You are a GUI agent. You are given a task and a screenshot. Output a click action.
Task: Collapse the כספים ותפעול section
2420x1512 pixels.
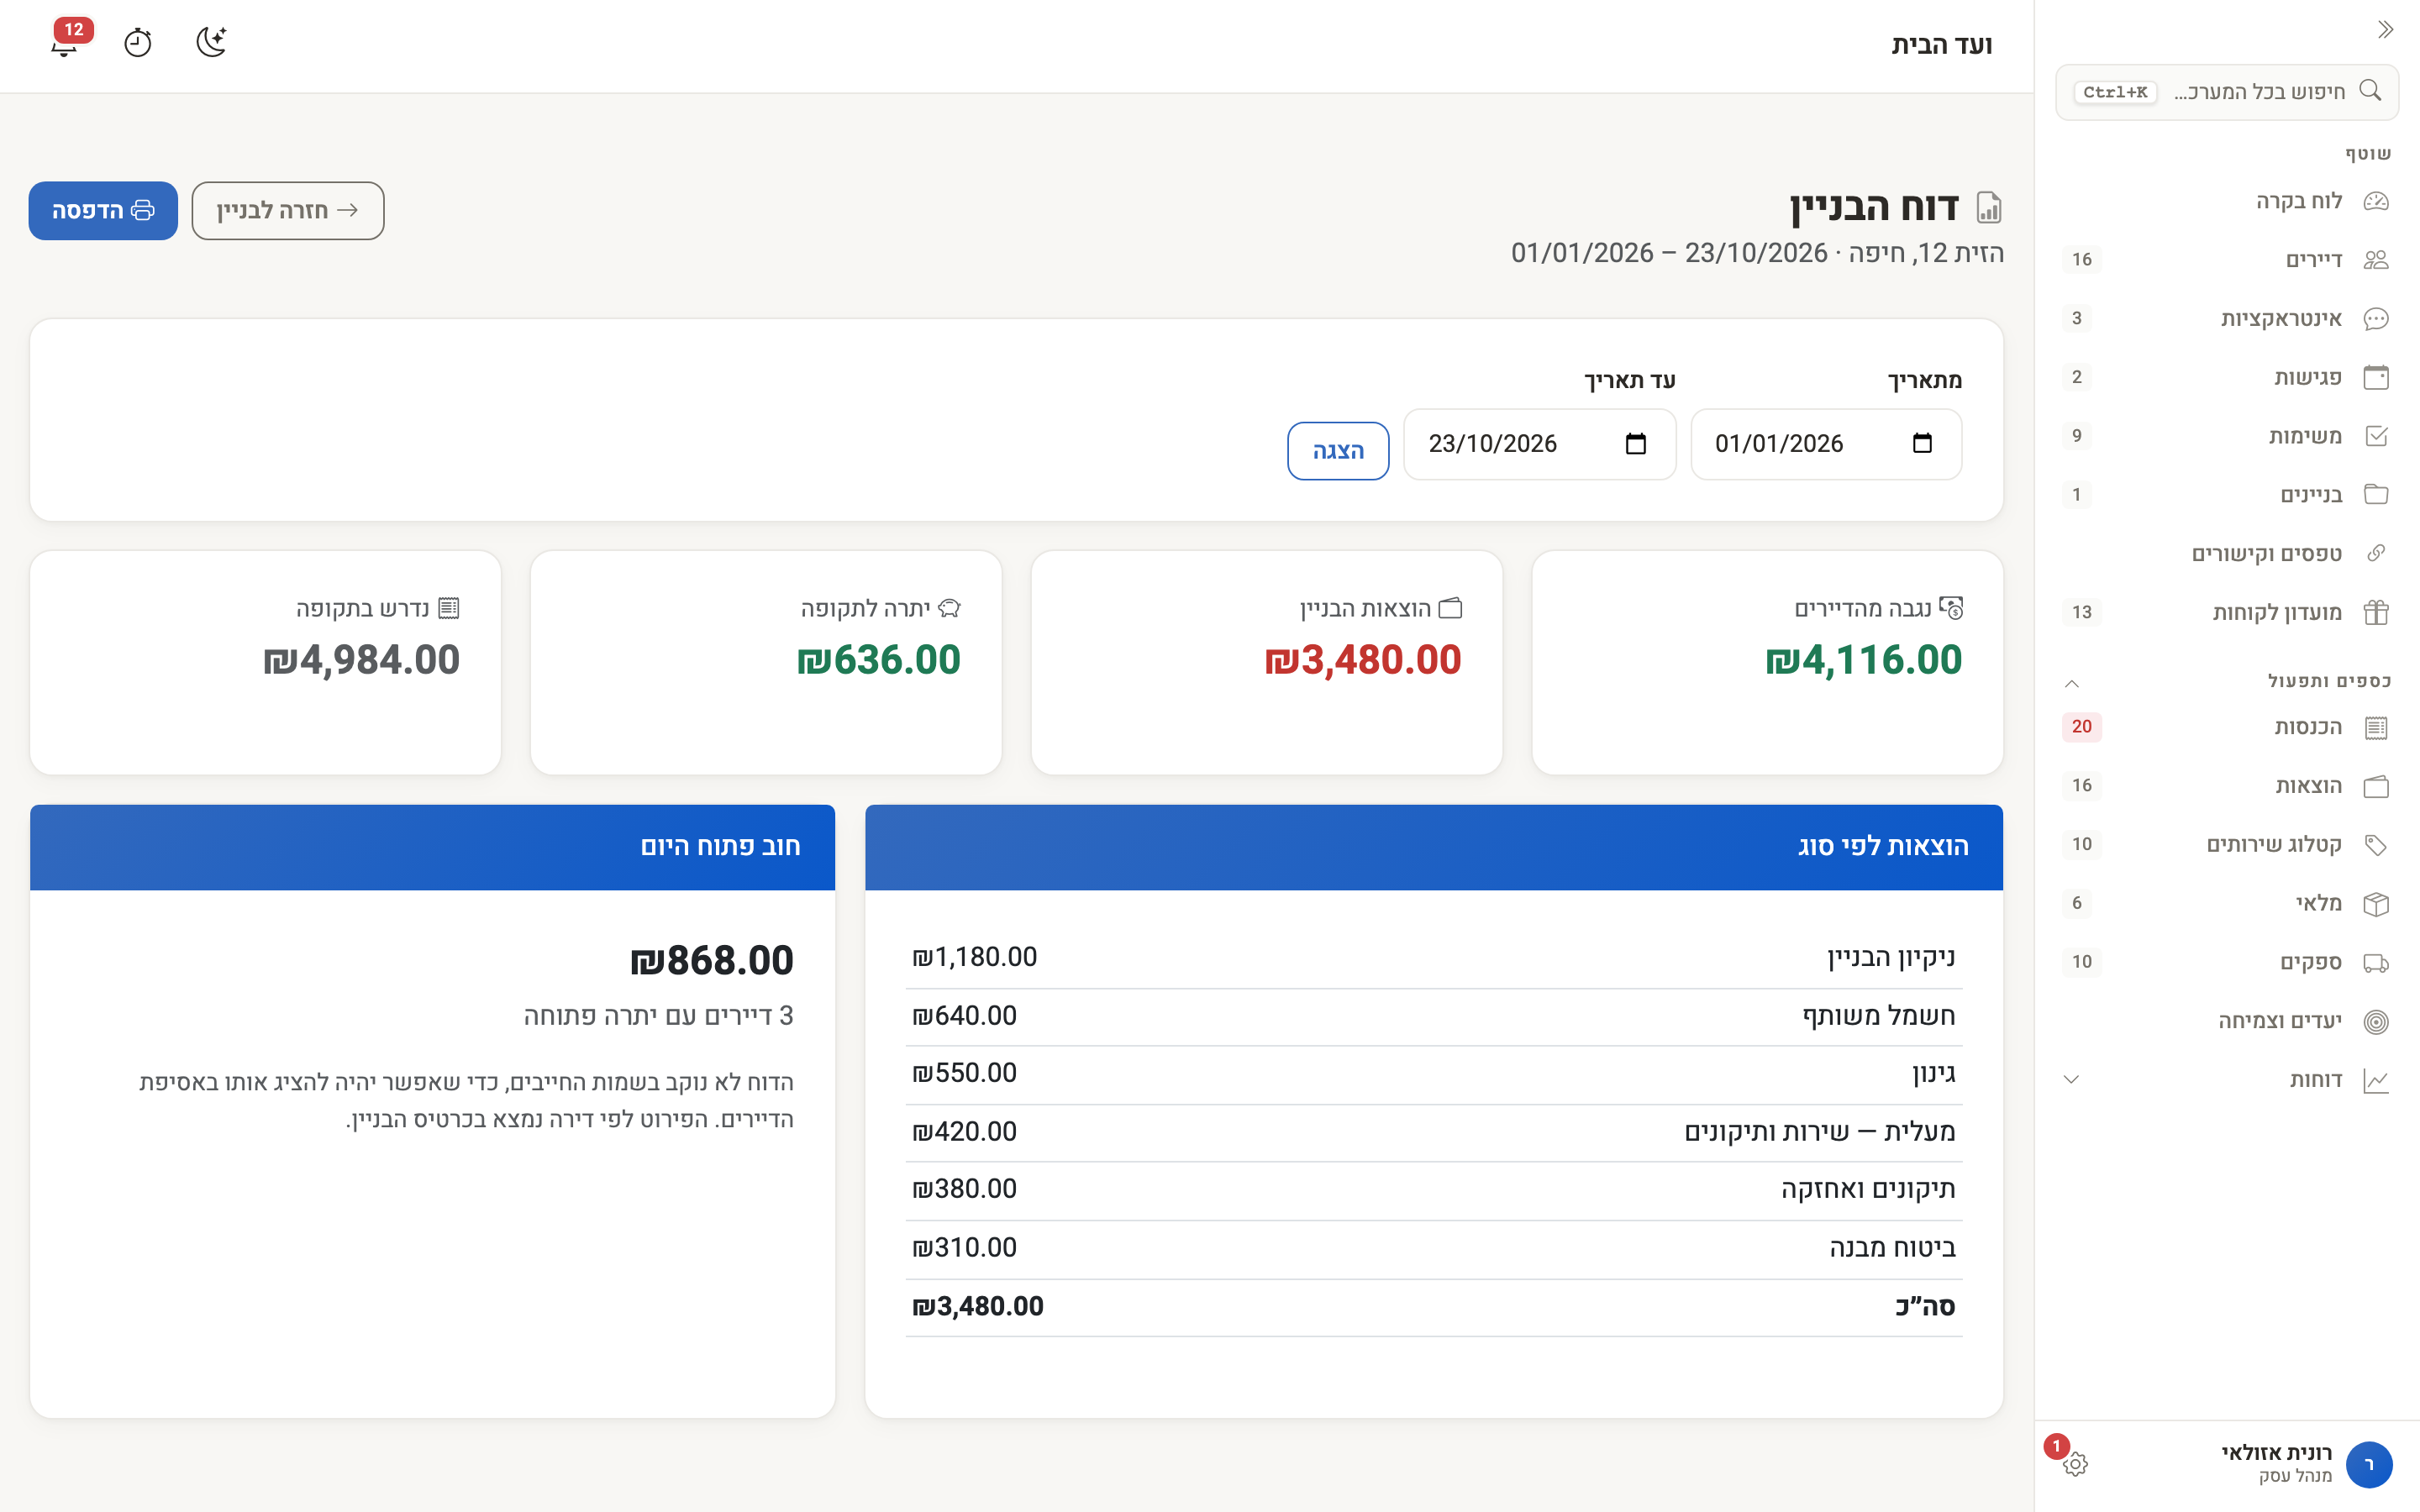pos(2072,683)
